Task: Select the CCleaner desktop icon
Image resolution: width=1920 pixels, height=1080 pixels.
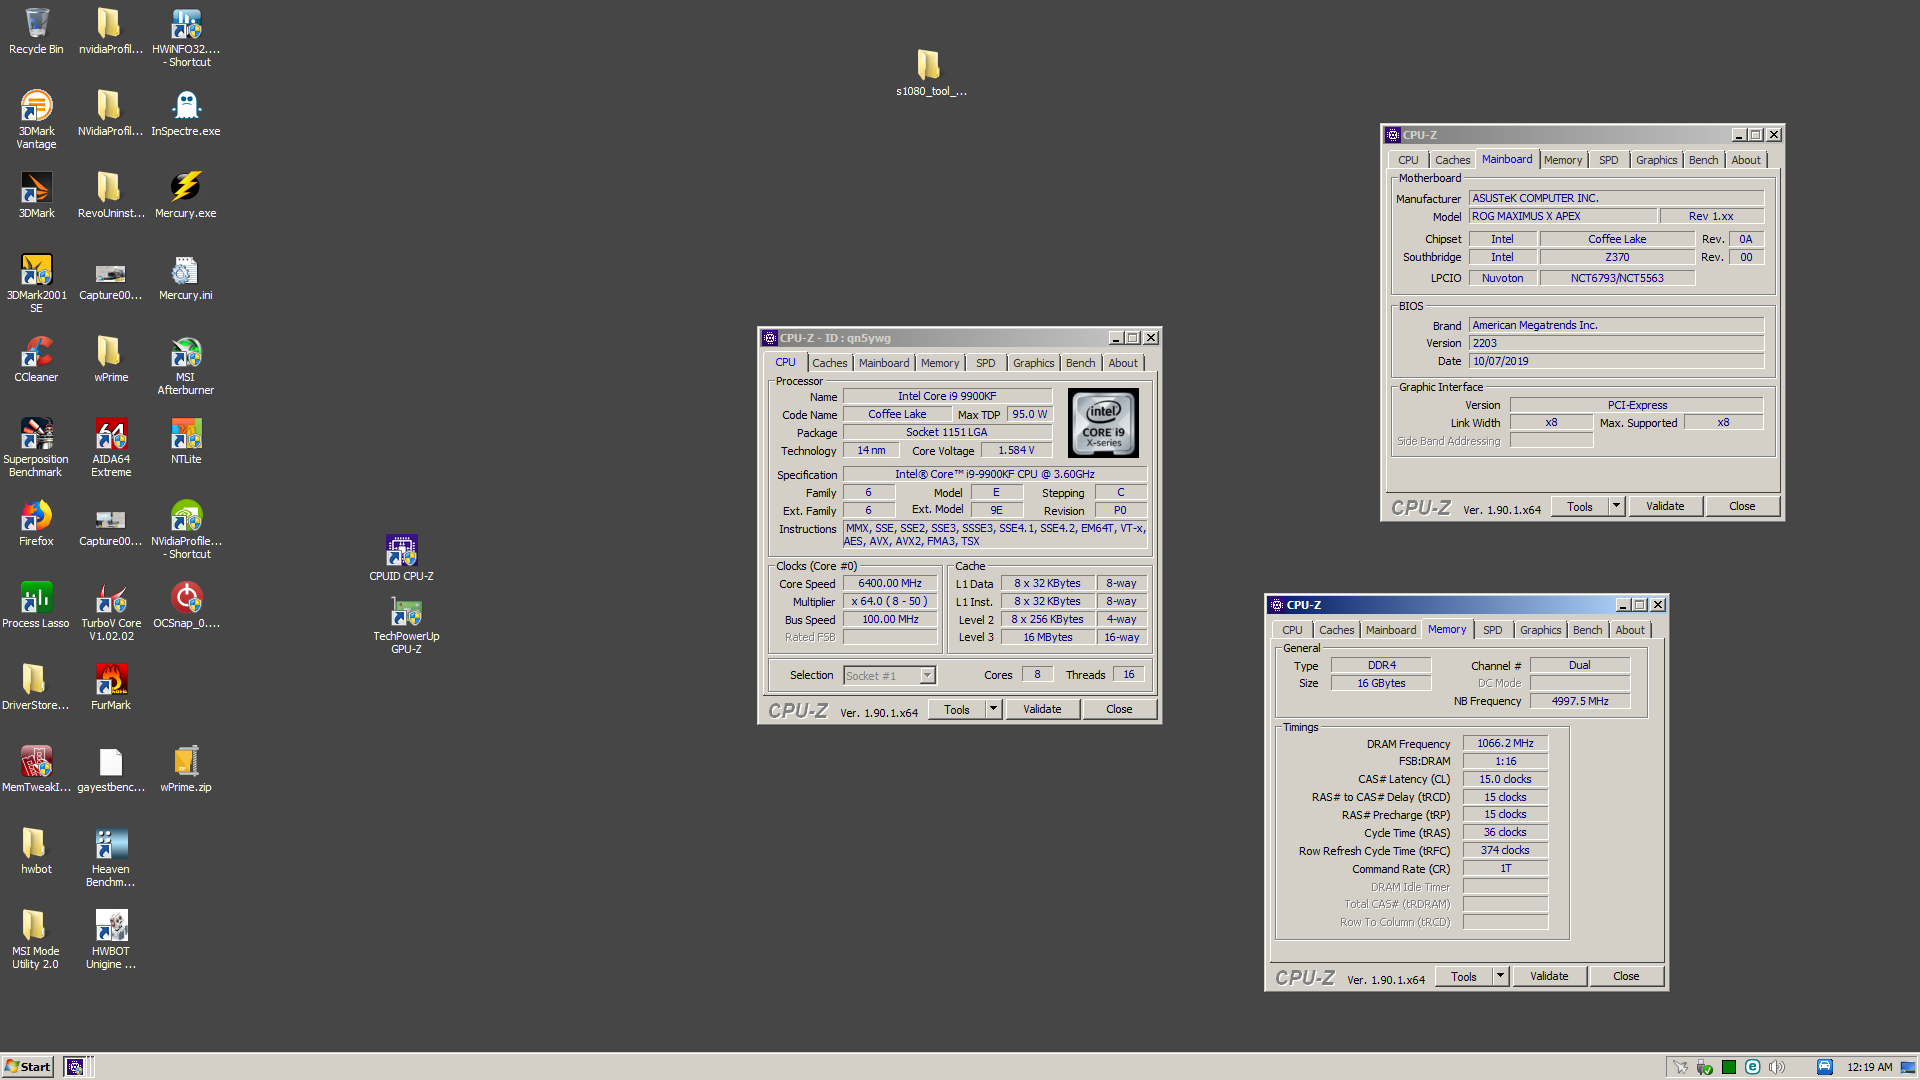Action: point(36,352)
